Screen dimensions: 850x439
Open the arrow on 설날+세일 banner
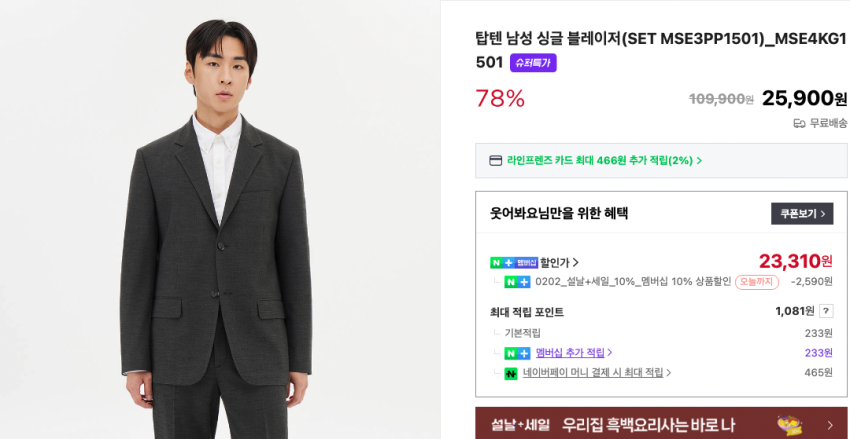[830, 424]
